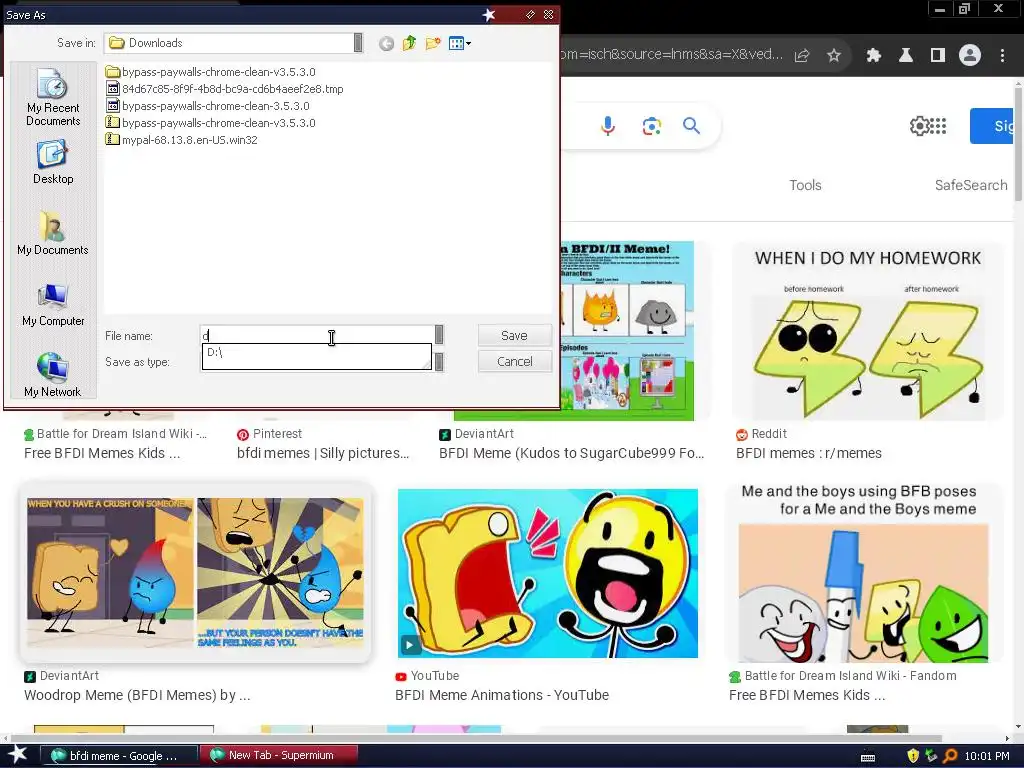This screenshot has height=768, width=1024.
Task: Go to Desktop in the Save As sidebar
Action: 53,162
